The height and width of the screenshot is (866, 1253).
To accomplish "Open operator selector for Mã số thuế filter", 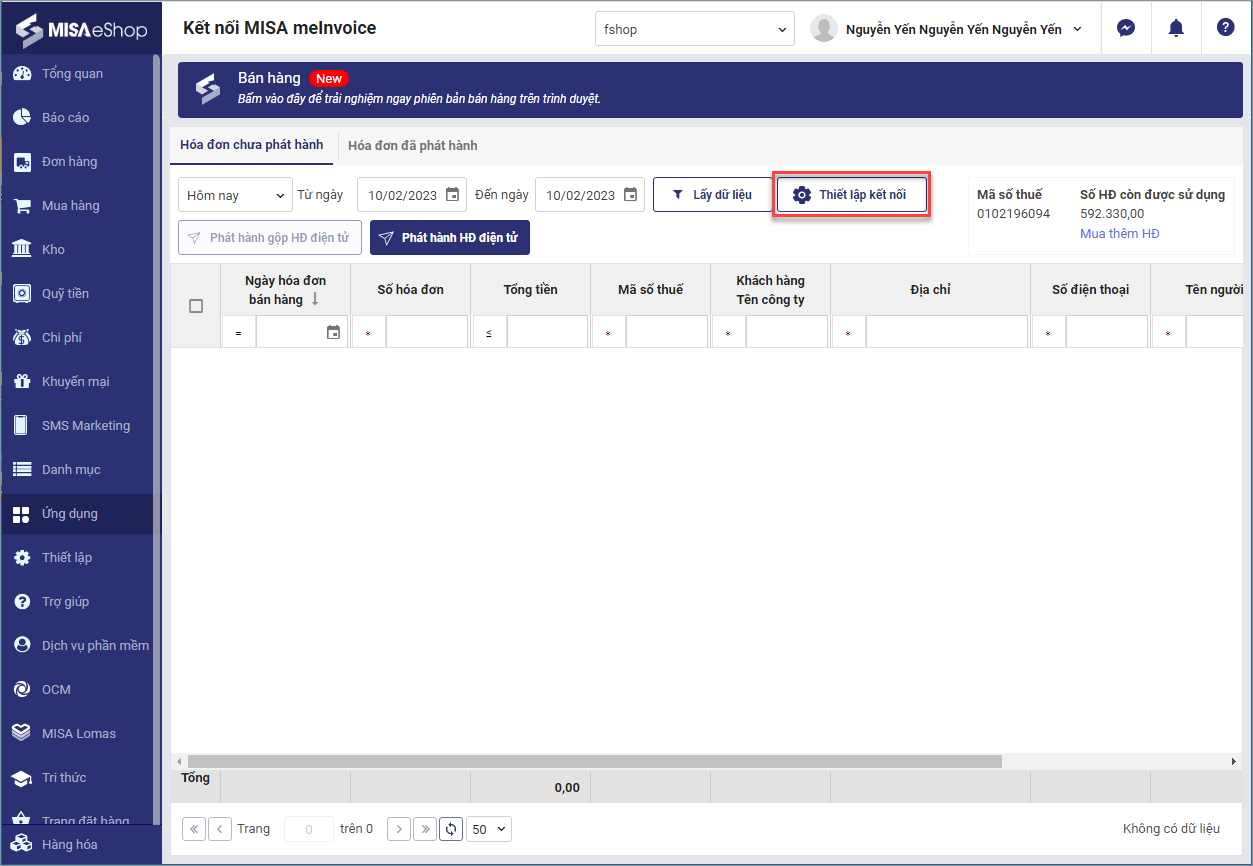I will tap(609, 332).
